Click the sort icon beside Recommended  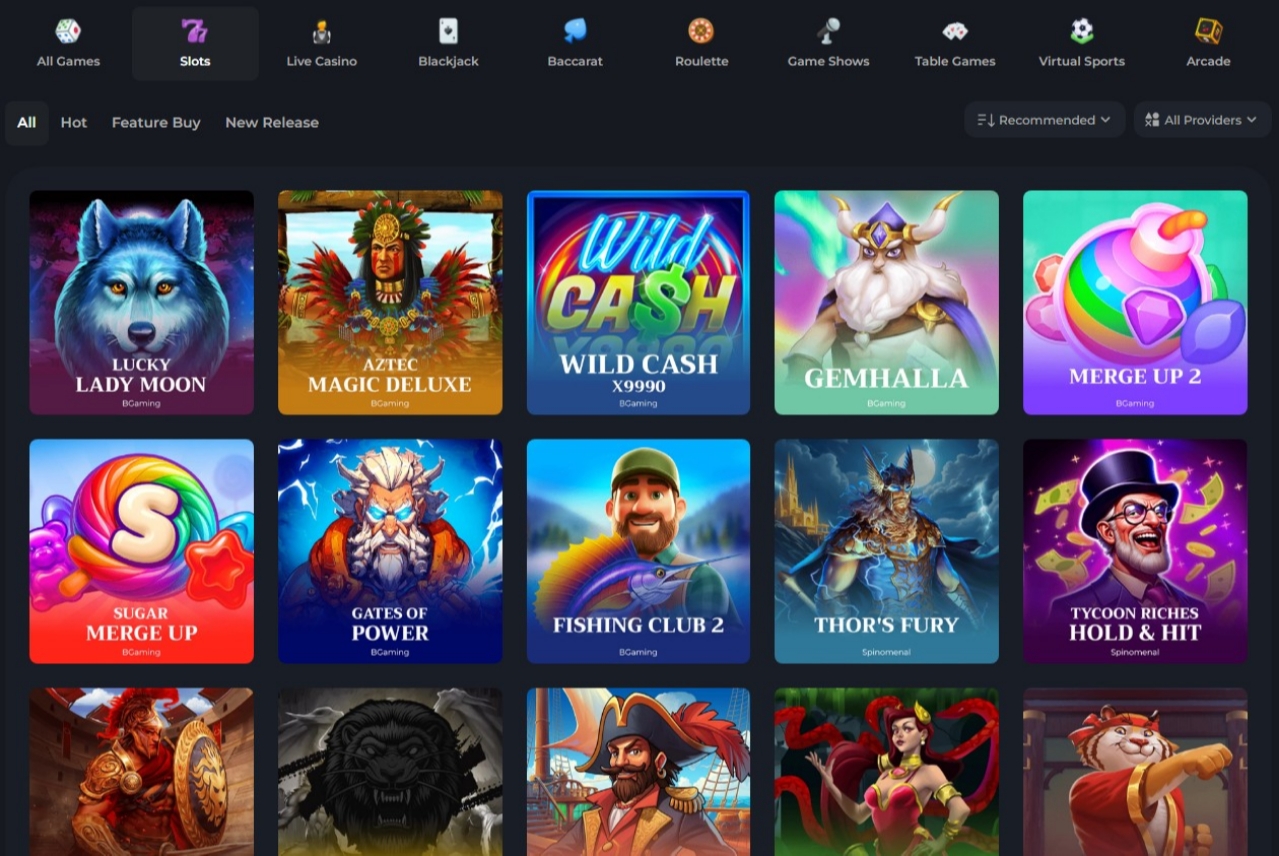pos(986,120)
